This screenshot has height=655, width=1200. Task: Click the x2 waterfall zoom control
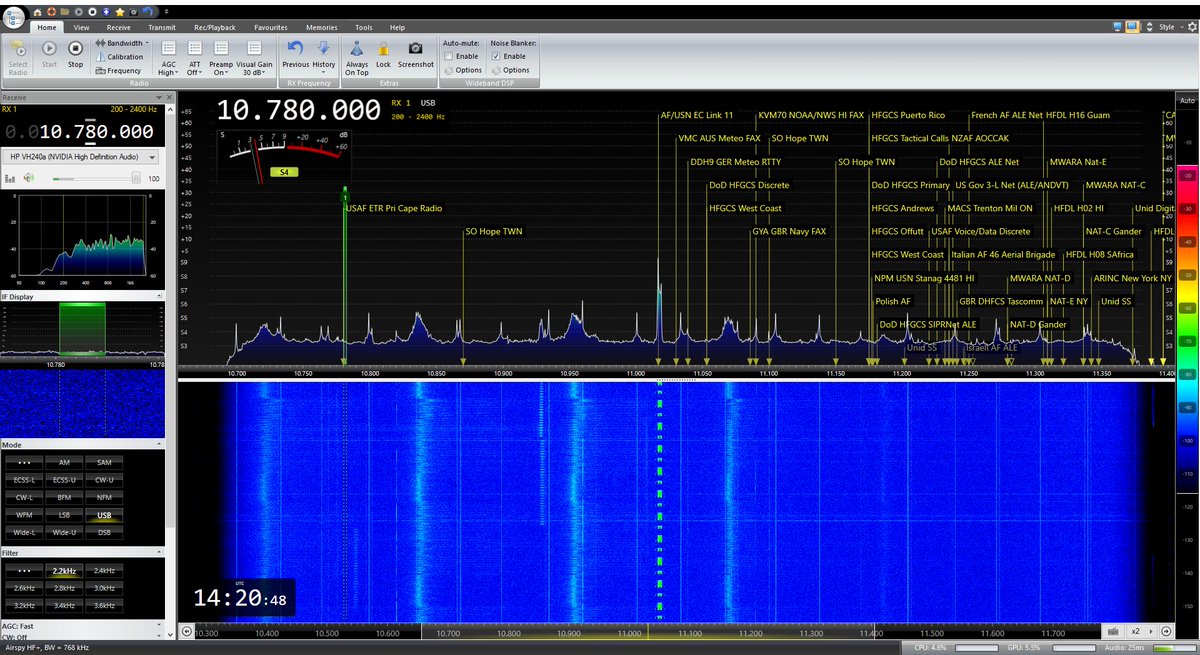(x=1136, y=631)
